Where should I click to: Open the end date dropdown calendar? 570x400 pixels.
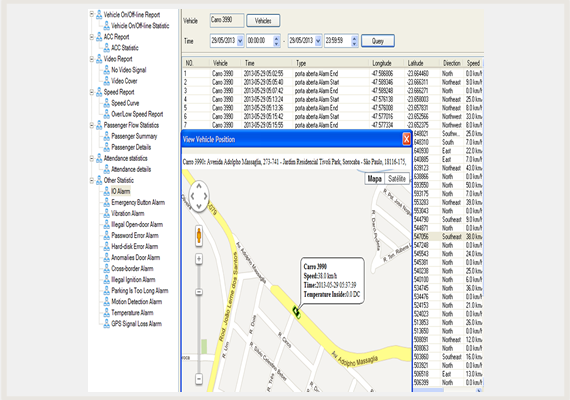(318, 41)
